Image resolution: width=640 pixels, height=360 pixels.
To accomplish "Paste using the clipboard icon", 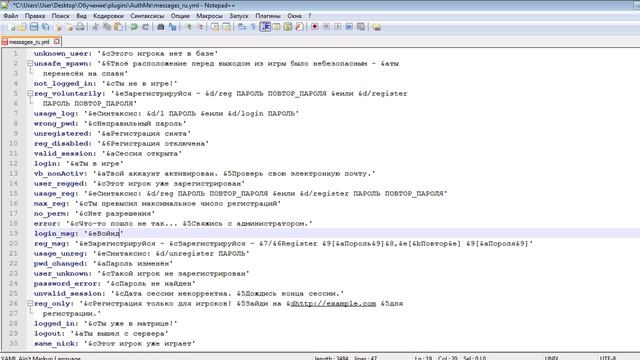I will pos(118,27).
